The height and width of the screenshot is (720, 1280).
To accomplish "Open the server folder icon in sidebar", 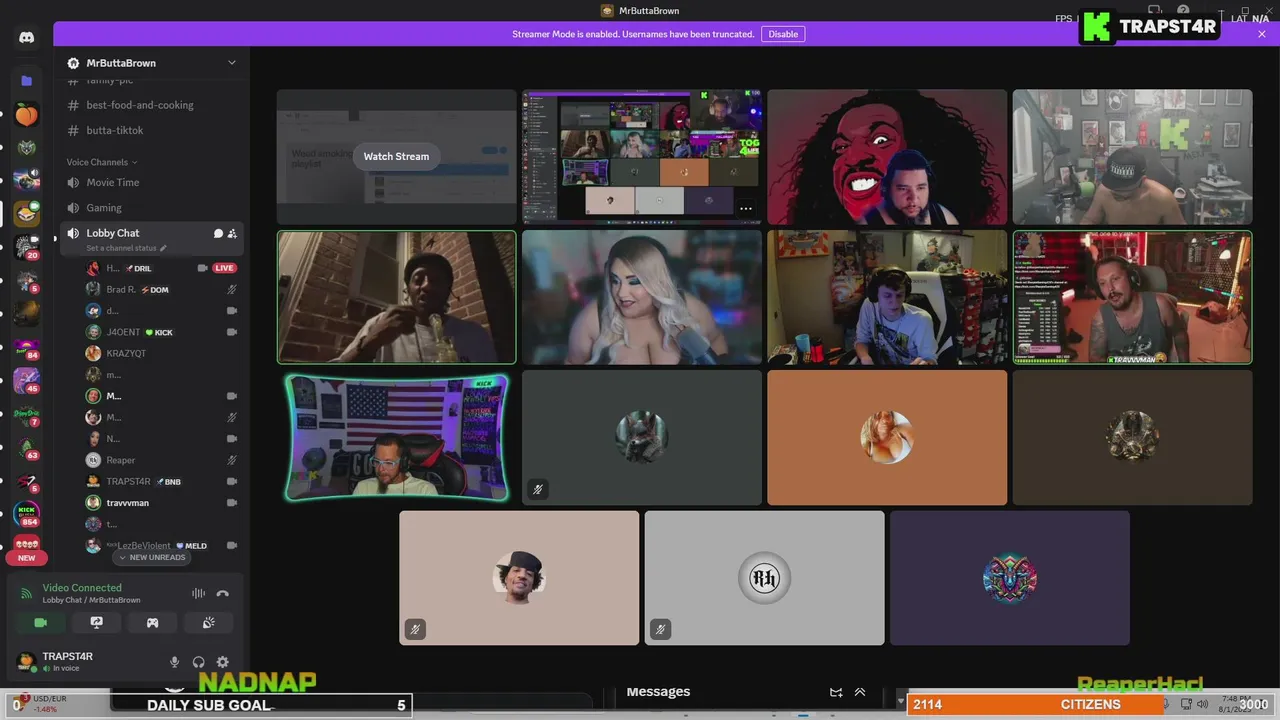I will (27, 80).
